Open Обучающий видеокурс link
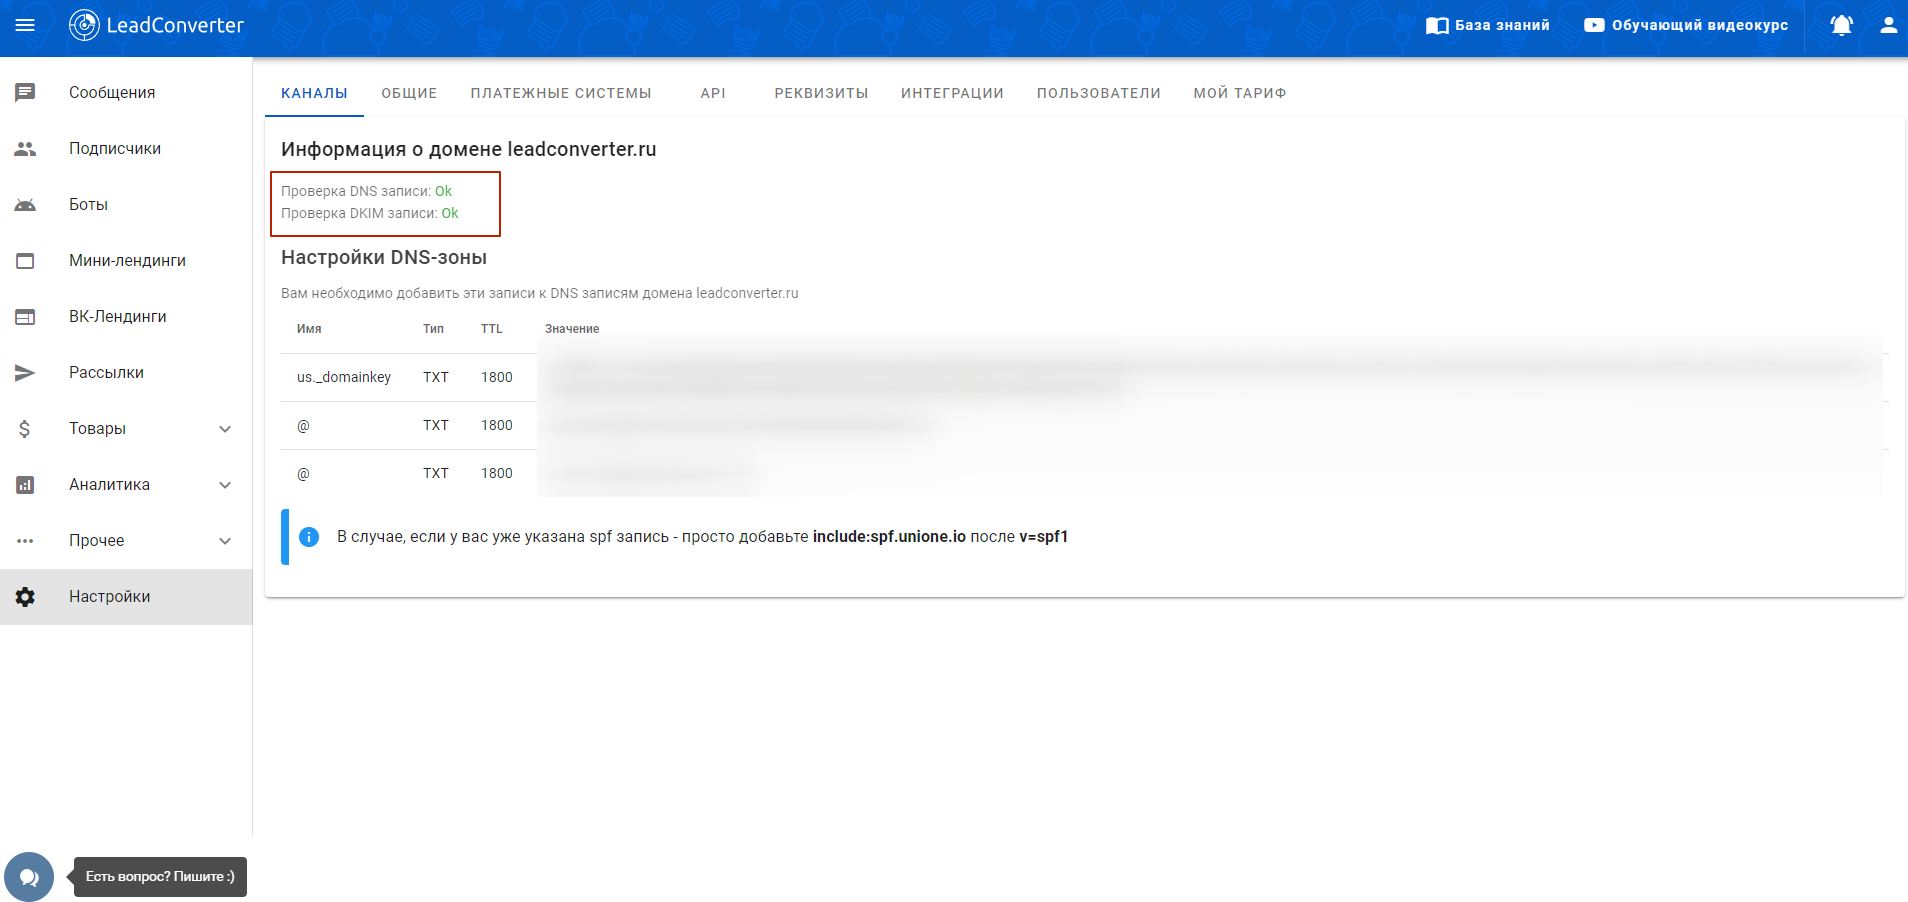 [1686, 25]
